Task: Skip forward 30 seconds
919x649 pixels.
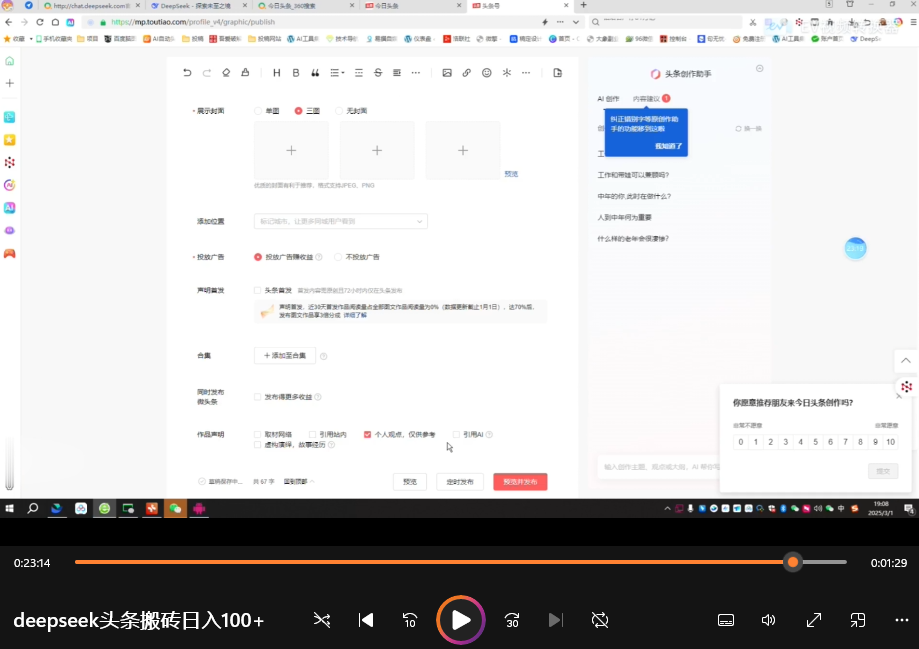Action: click(512, 620)
